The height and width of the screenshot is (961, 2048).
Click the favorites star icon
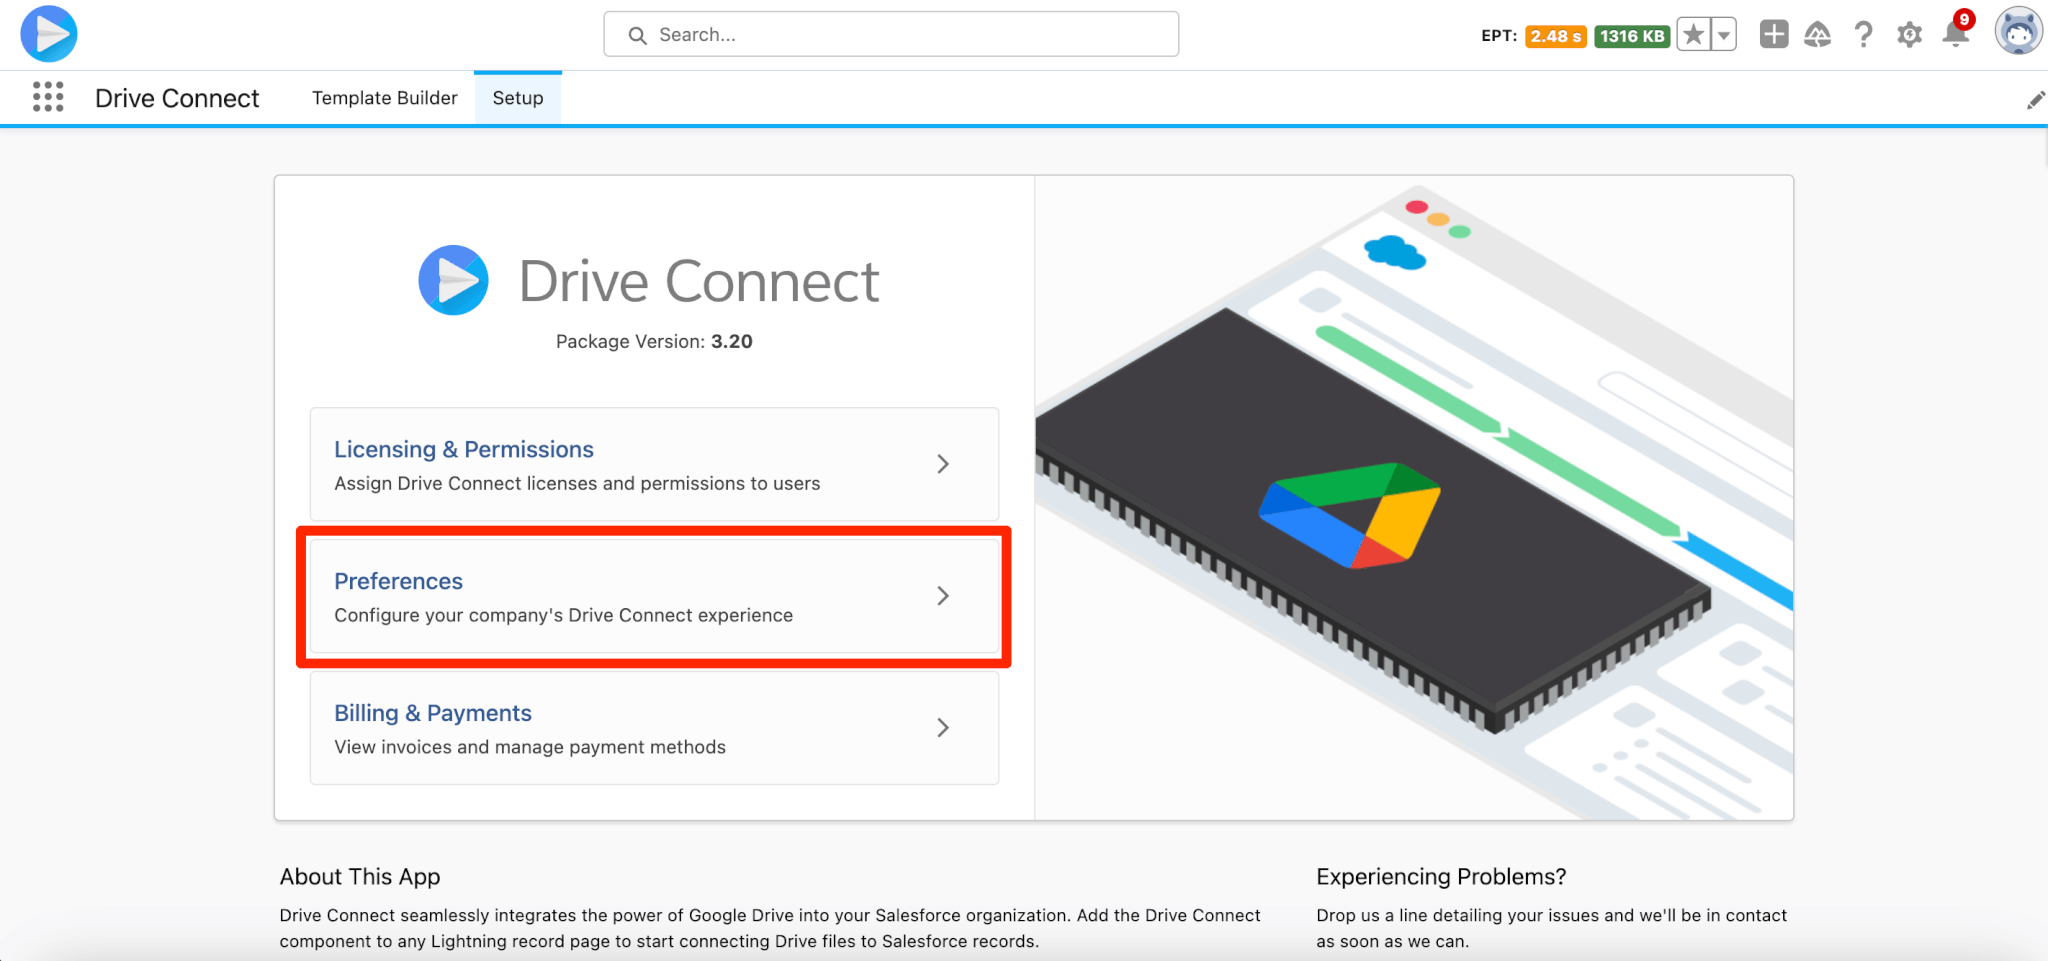[1693, 35]
